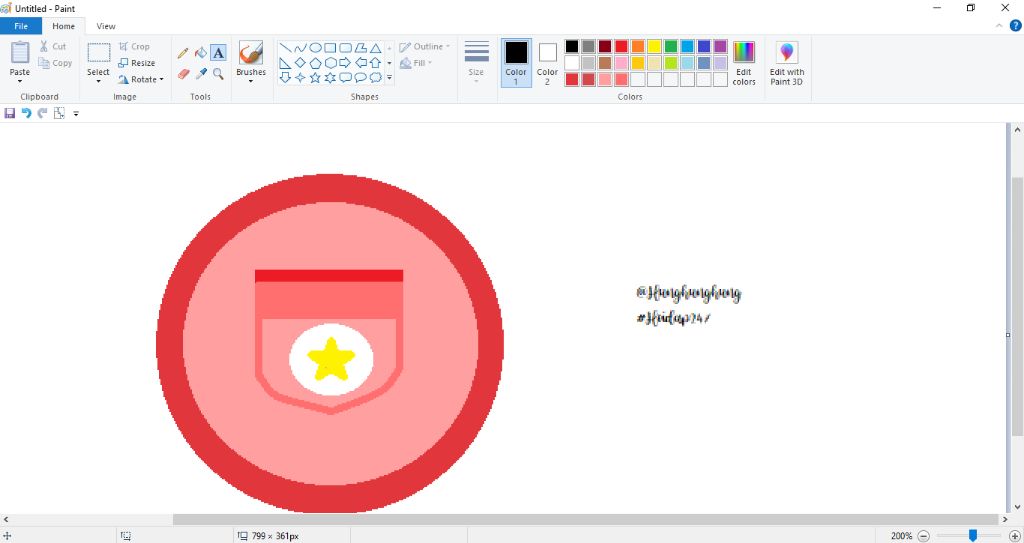Image resolution: width=1024 pixels, height=543 pixels.
Task: Choose the Rounded rectangular callout shape
Action: click(345, 78)
